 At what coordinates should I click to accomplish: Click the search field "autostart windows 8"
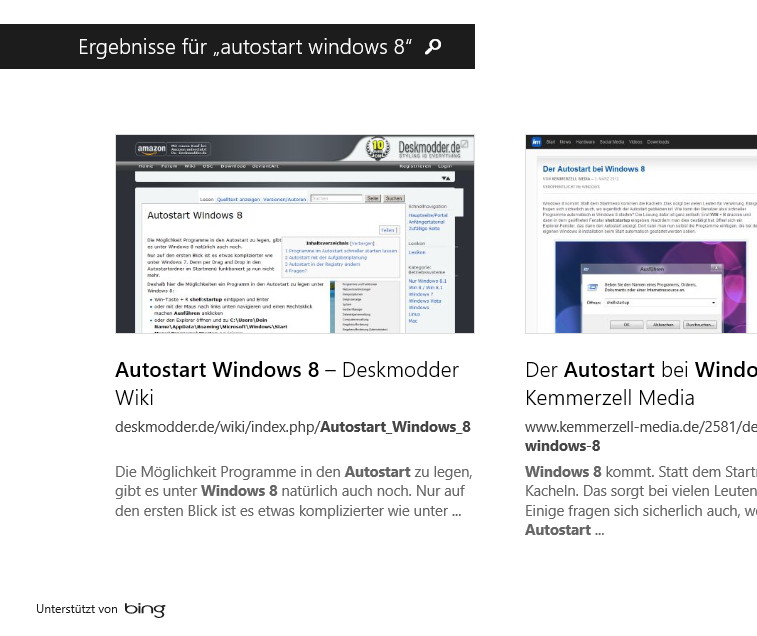pyautogui.click(x=237, y=46)
